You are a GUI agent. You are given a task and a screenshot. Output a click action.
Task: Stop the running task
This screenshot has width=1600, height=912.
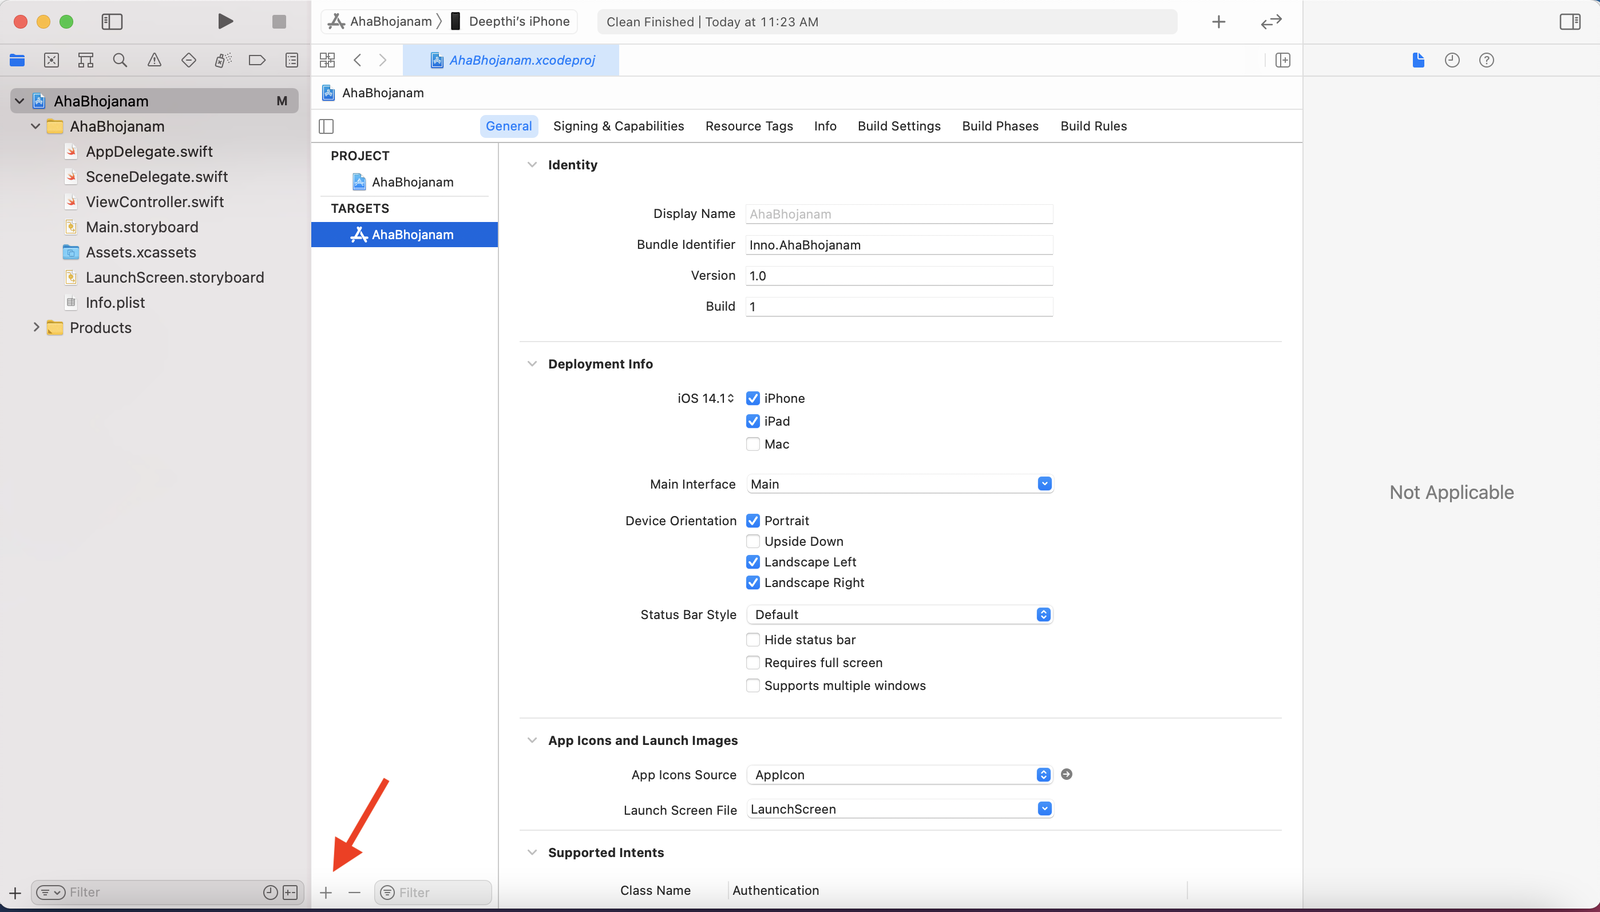(279, 21)
